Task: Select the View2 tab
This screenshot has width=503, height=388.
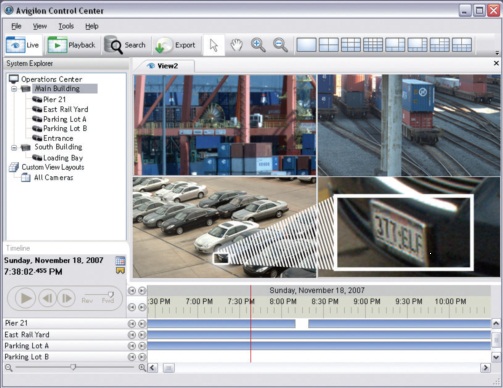Action: pos(163,66)
